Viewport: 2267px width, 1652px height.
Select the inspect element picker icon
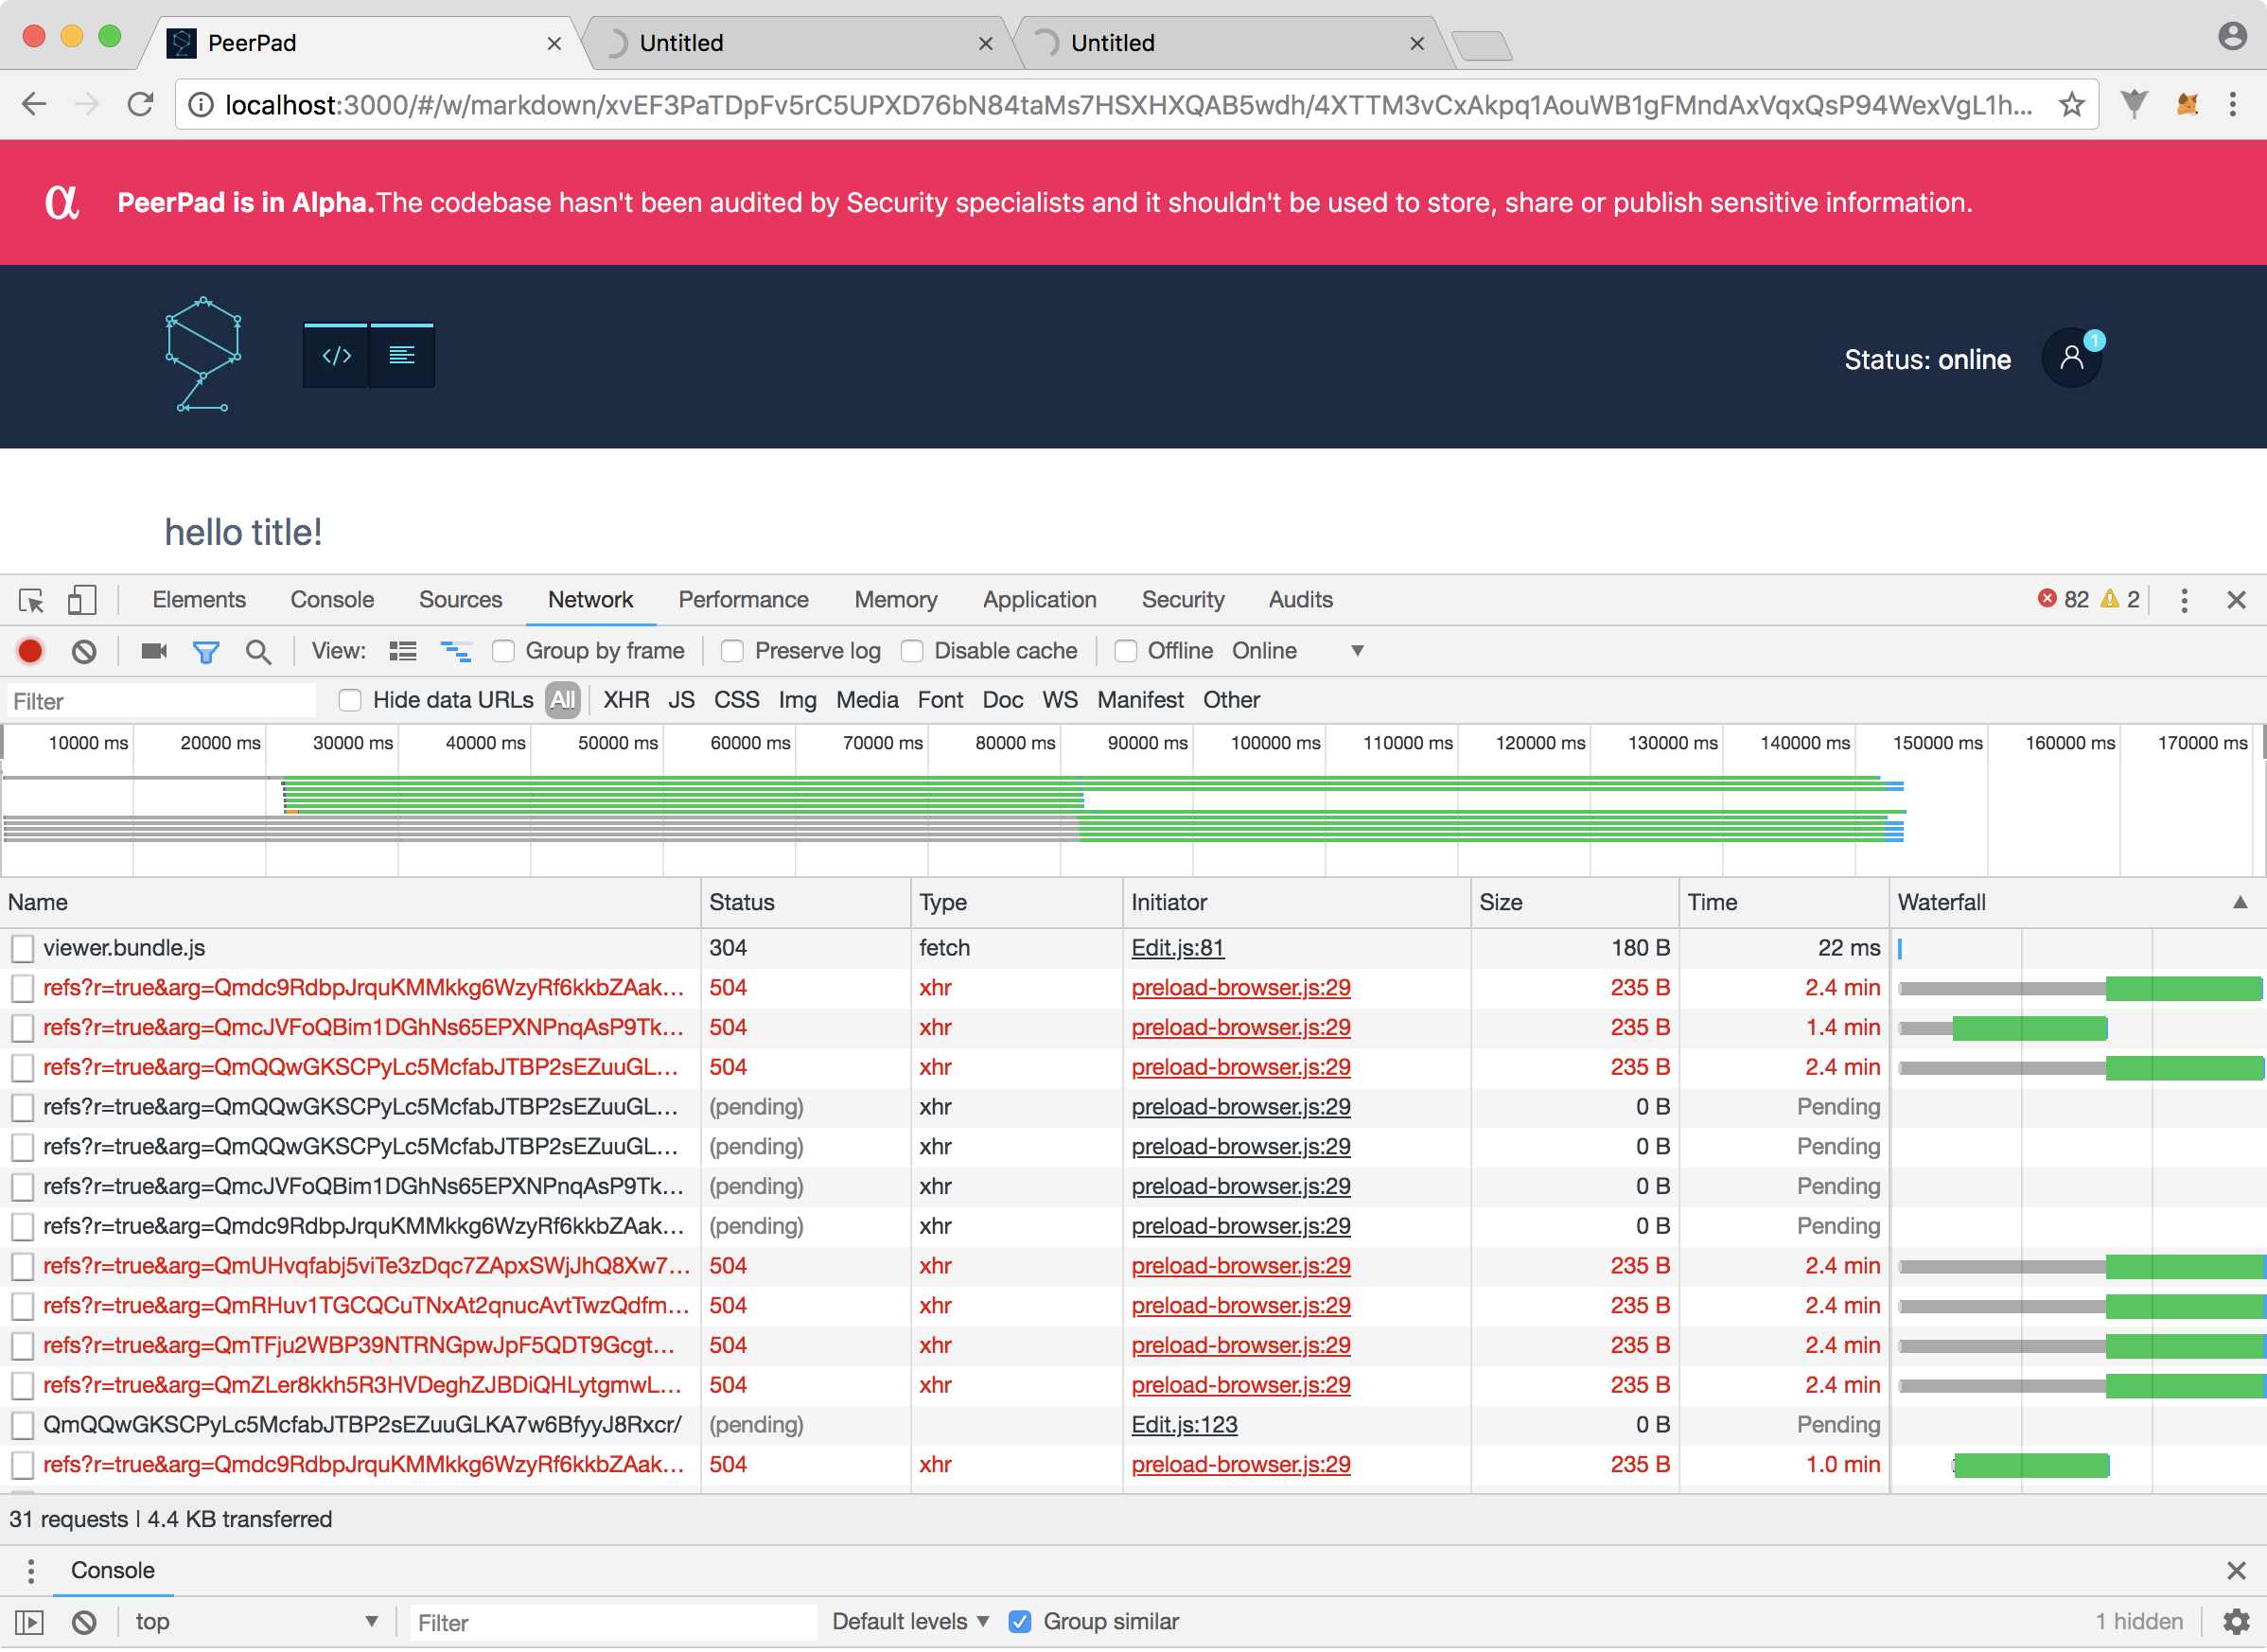click(31, 600)
